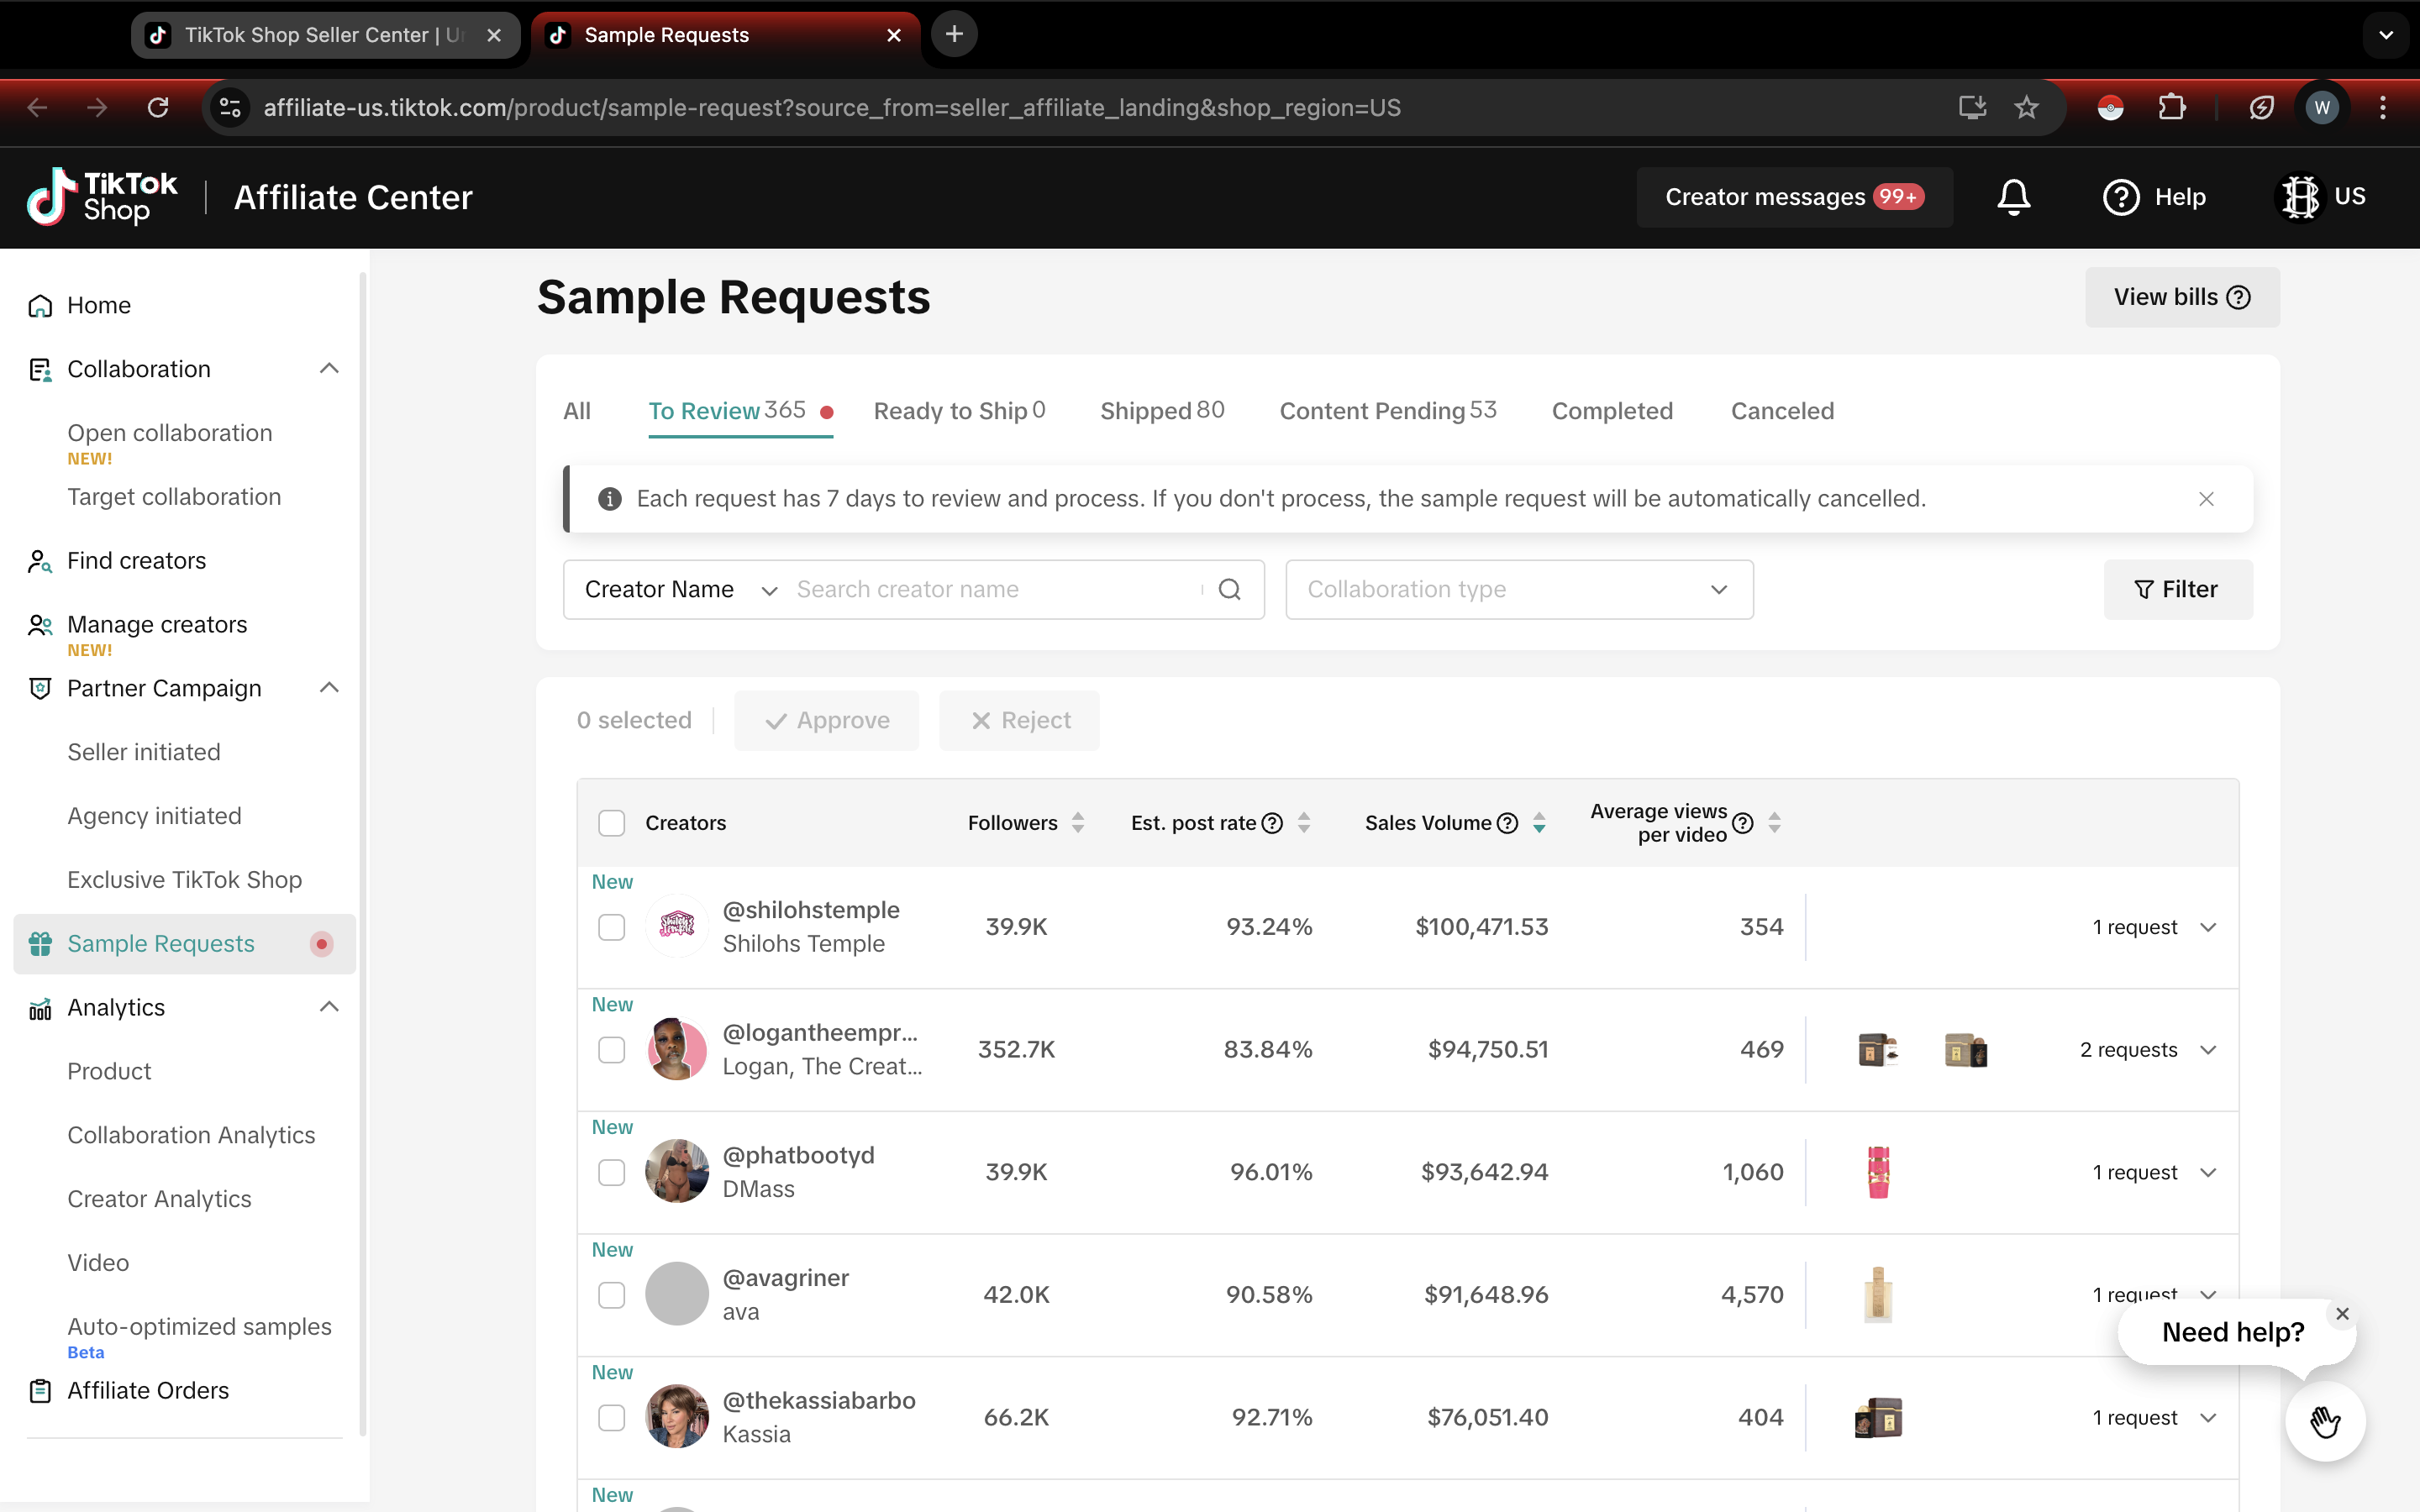Select the @phatbootyd row checkbox

[611, 1172]
